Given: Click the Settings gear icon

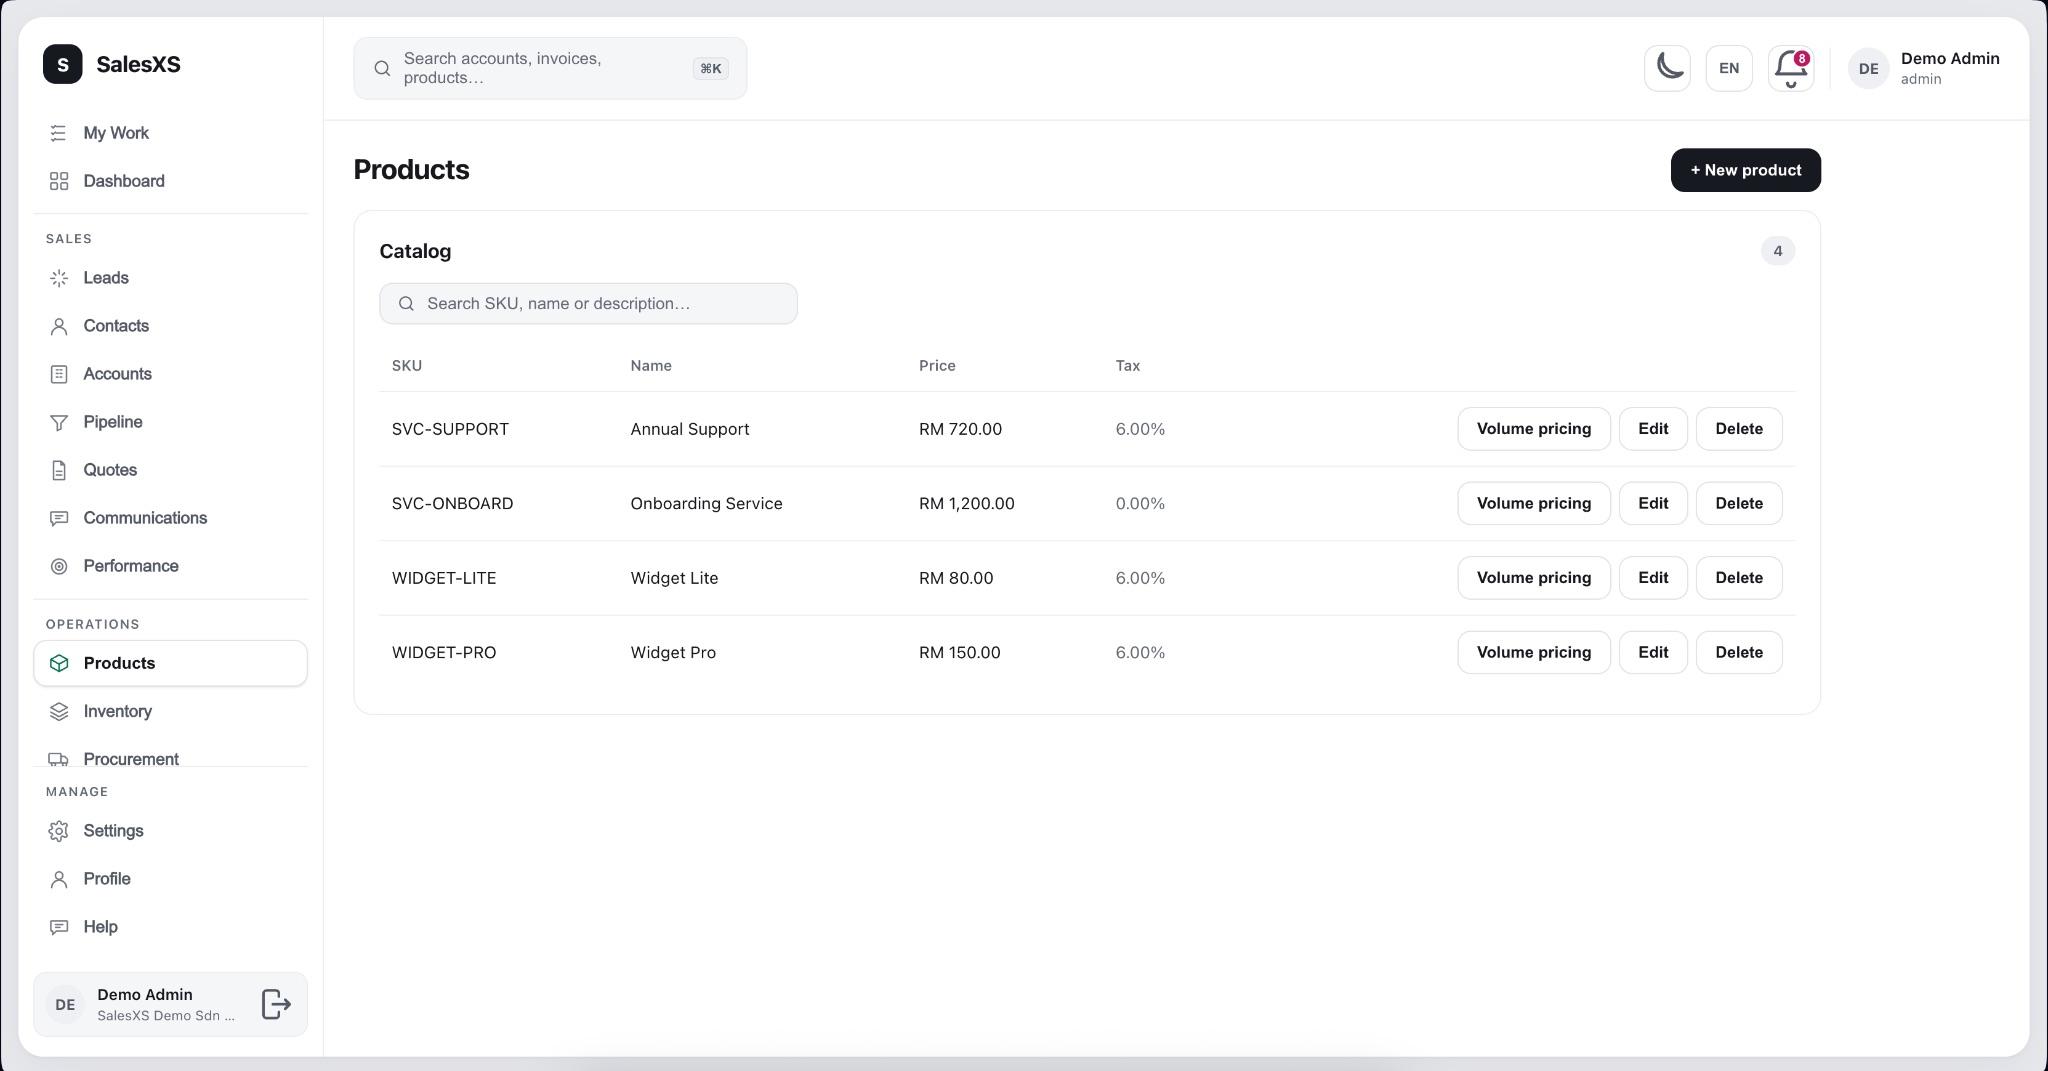Looking at the screenshot, I should [59, 831].
